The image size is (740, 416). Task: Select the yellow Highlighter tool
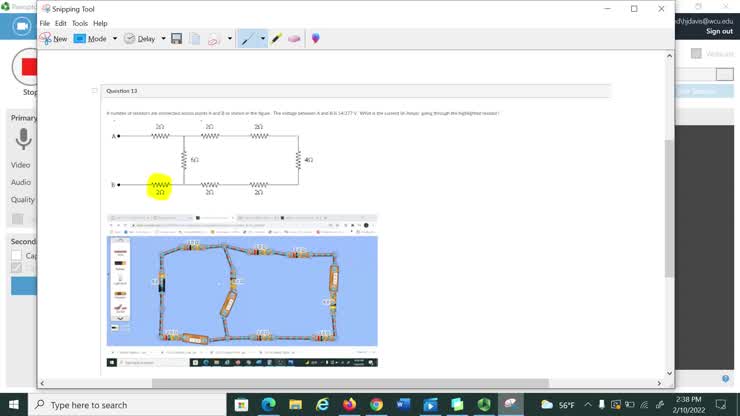click(277, 39)
